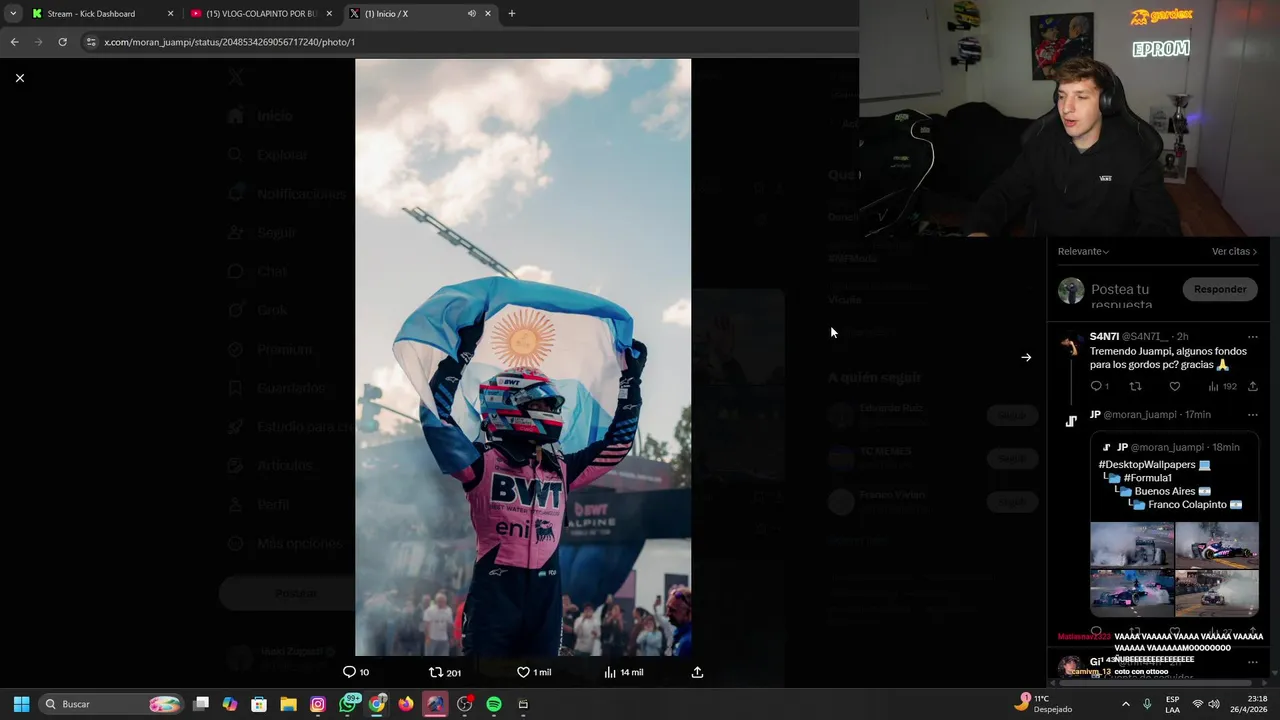Open File Explorer from the taskbar

tap(288, 704)
